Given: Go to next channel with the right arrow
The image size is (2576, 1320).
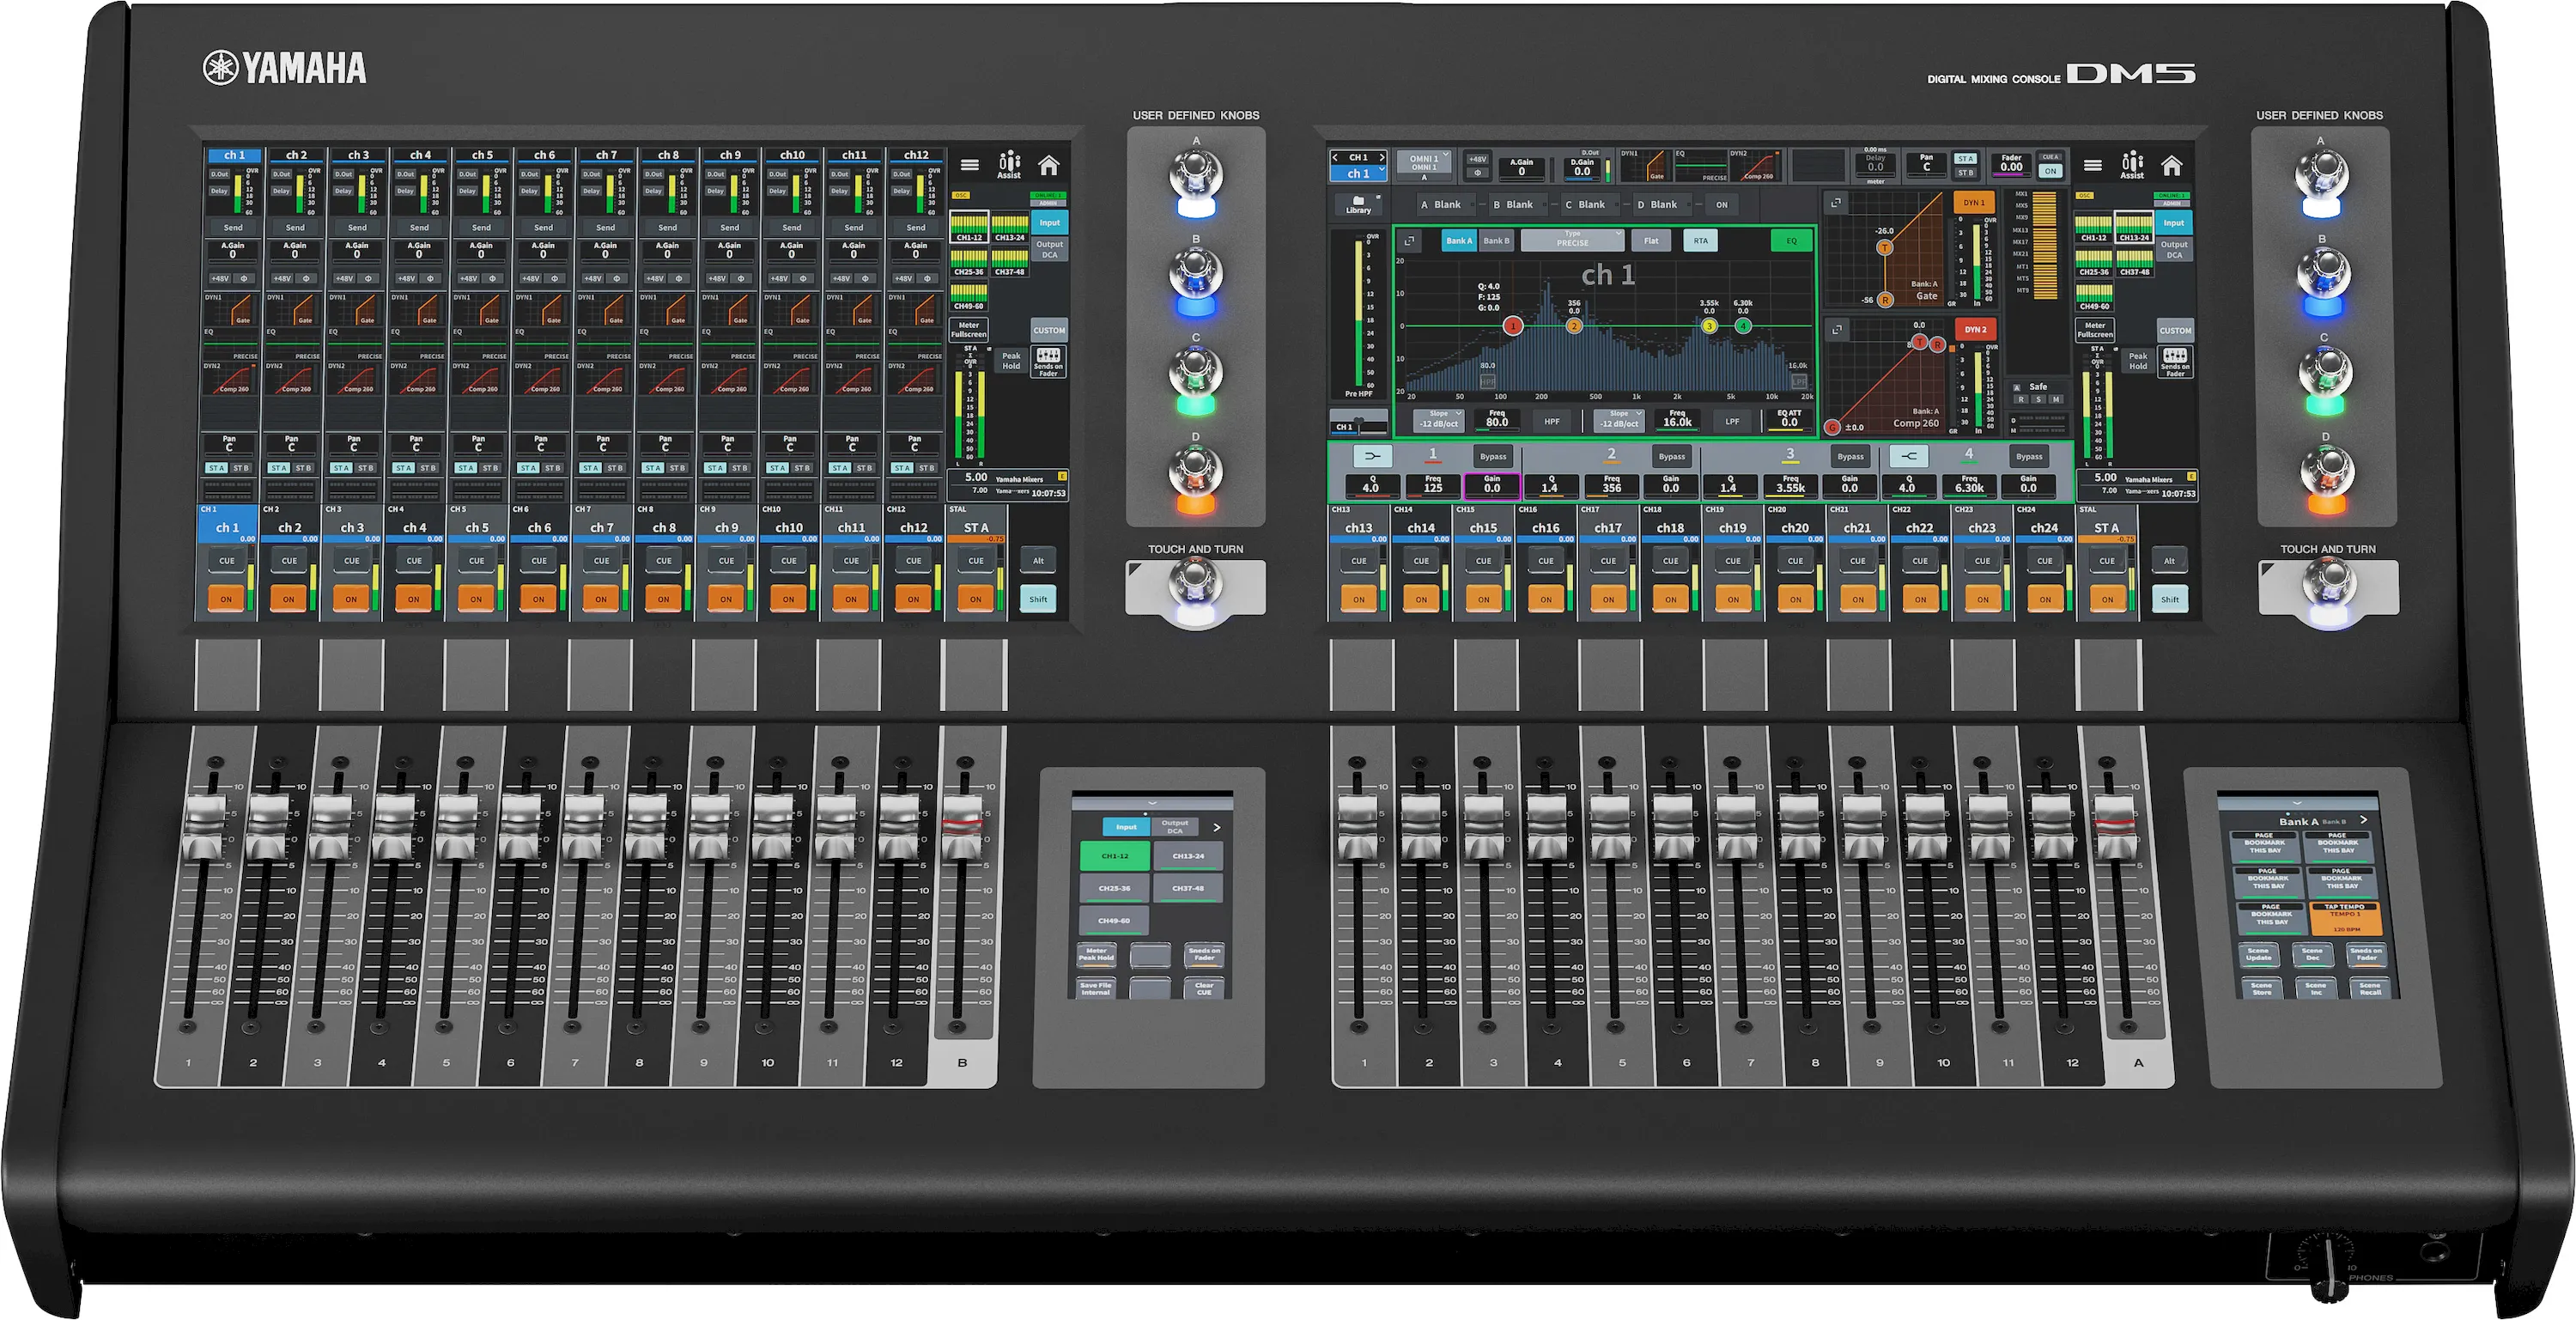Looking at the screenshot, I should [1382, 157].
